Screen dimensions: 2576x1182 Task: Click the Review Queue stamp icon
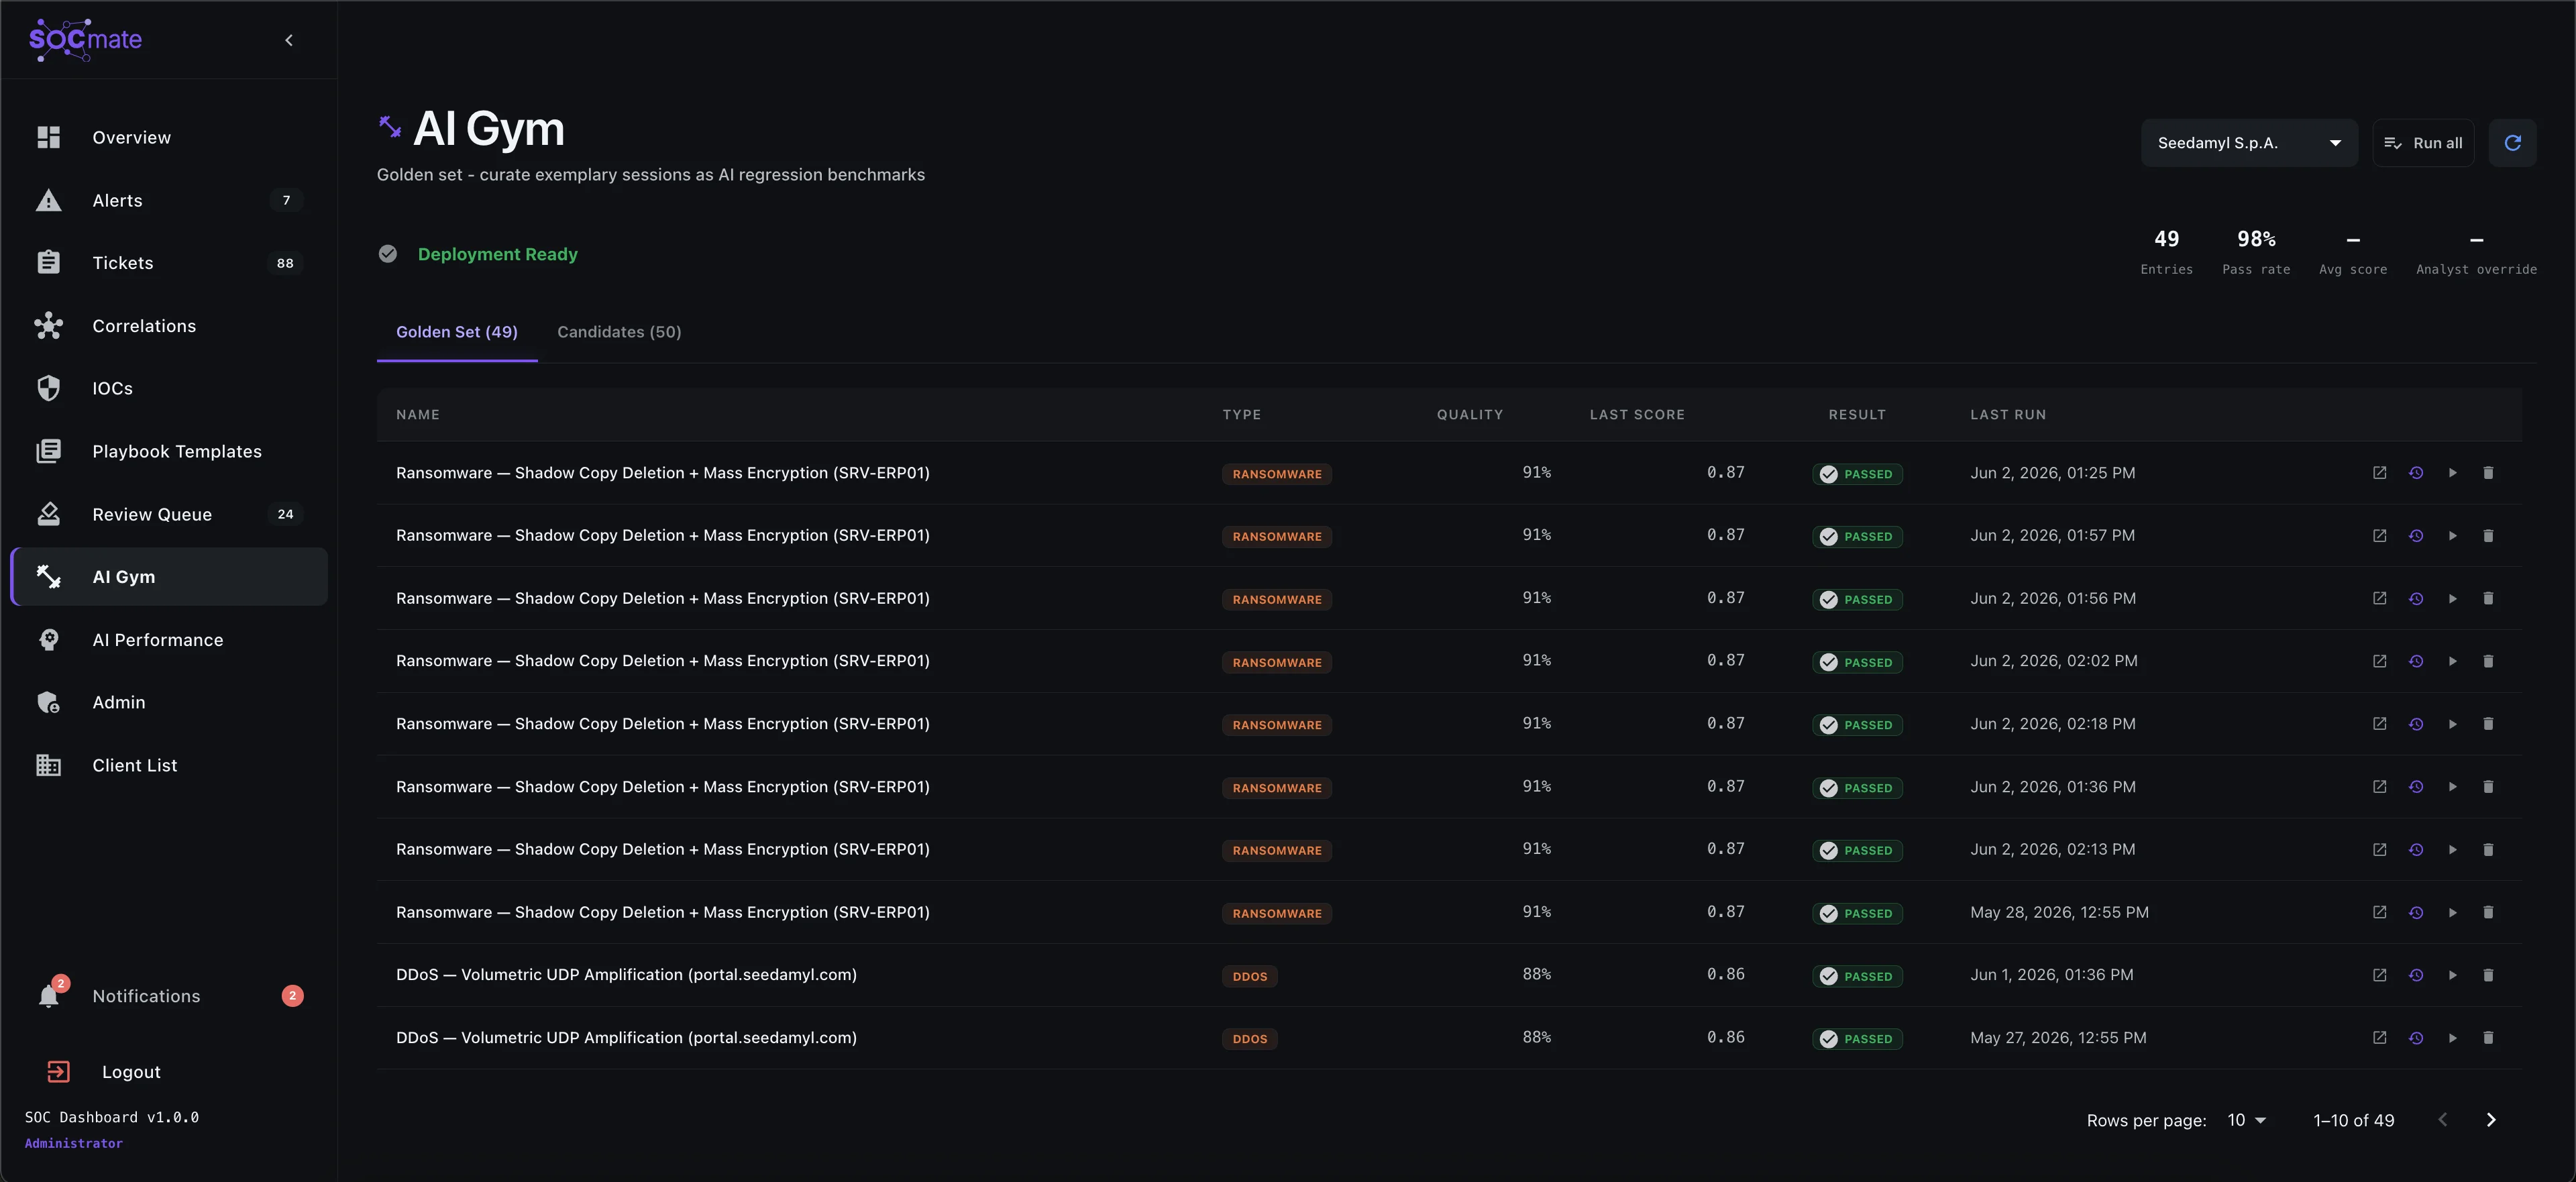(x=48, y=514)
